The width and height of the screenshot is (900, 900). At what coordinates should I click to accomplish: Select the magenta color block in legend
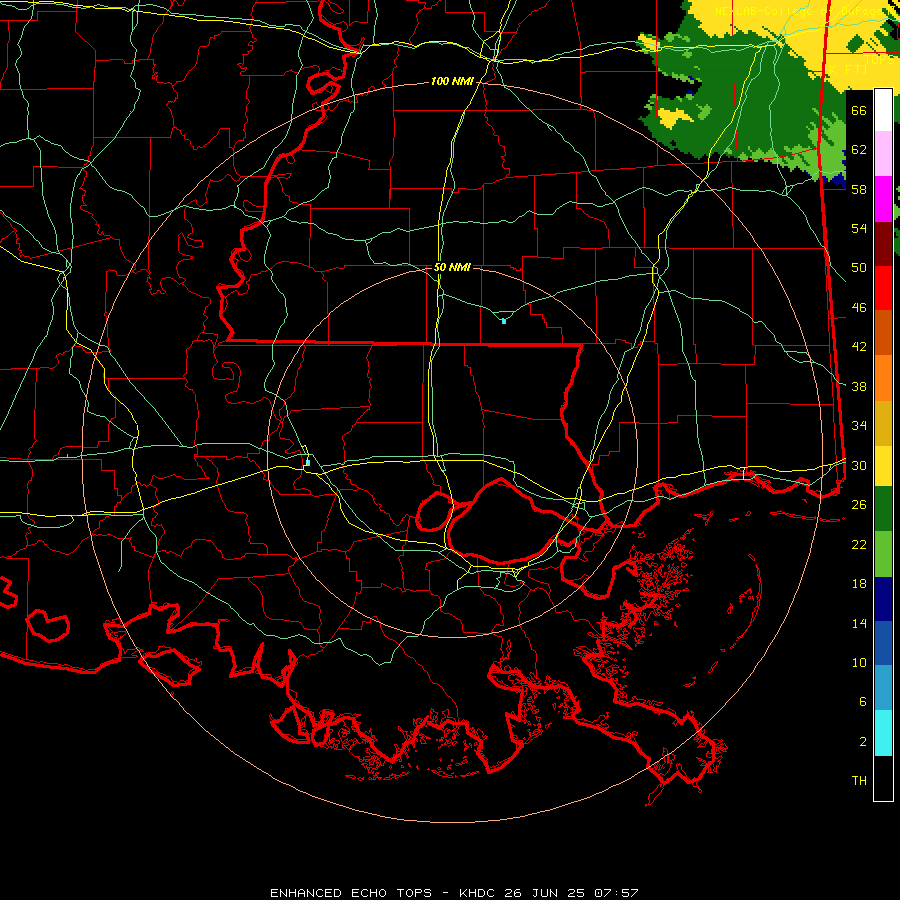(x=883, y=199)
